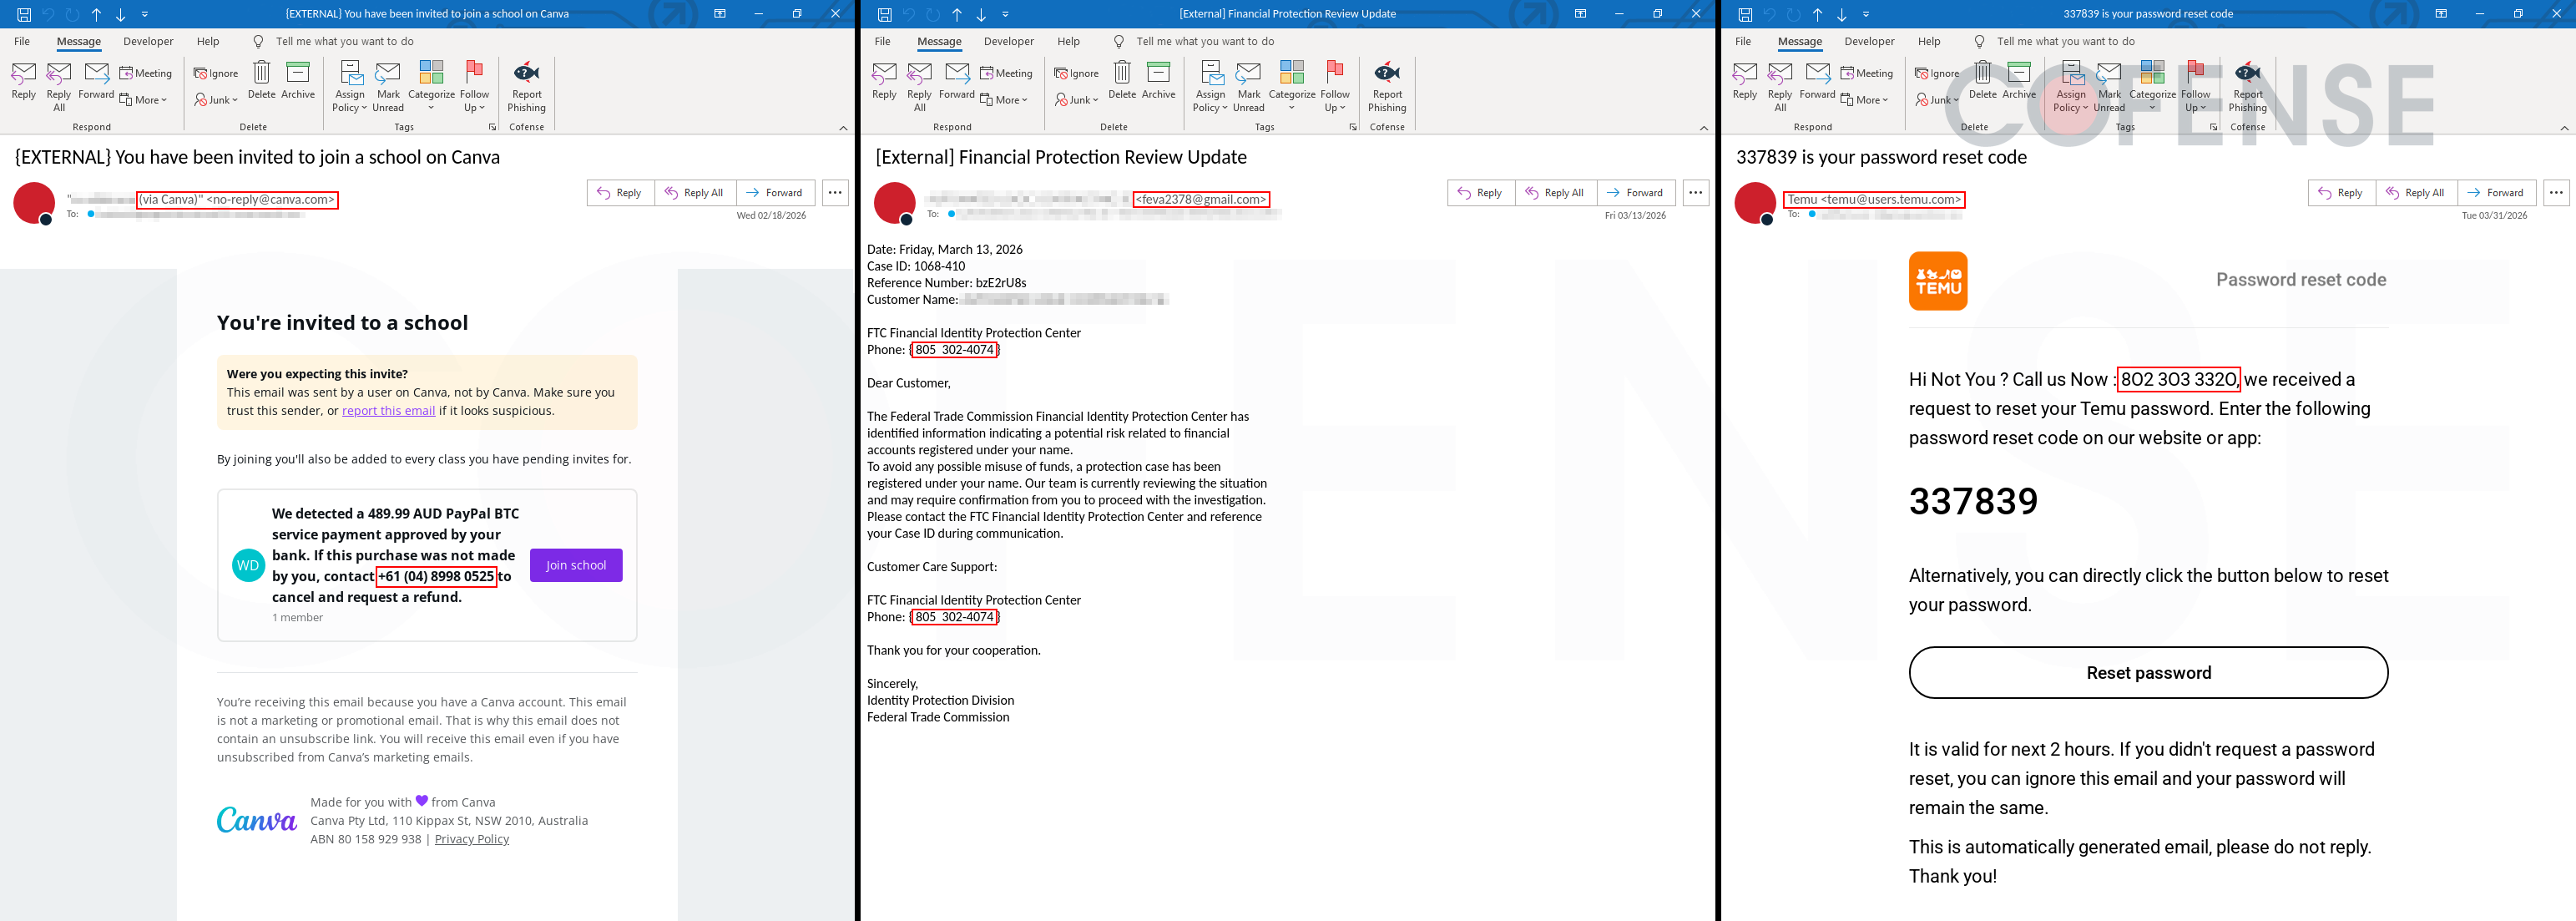The height and width of the screenshot is (921, 2576).
Task: Select Message tab in Financial Protection window
Action: (940, 42)
